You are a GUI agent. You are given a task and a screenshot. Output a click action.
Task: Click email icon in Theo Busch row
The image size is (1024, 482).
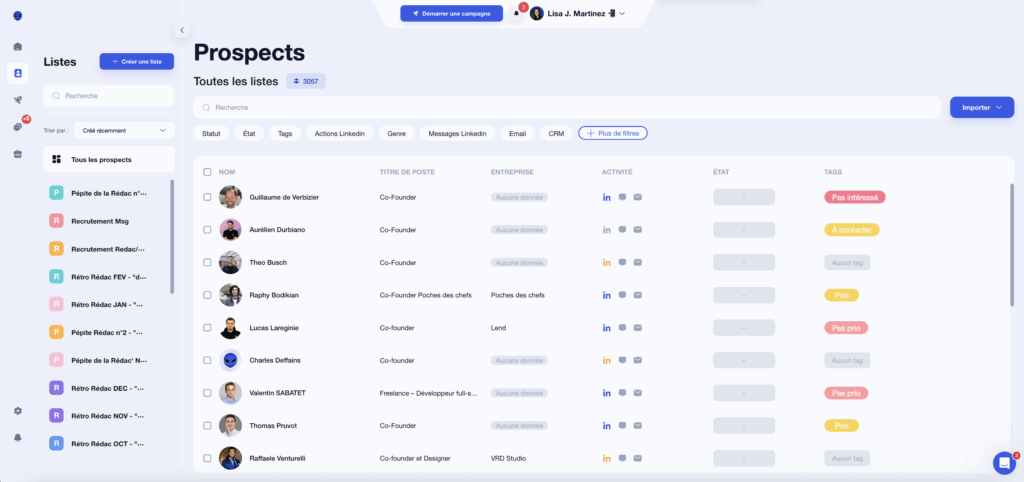[x=637, y=262]
